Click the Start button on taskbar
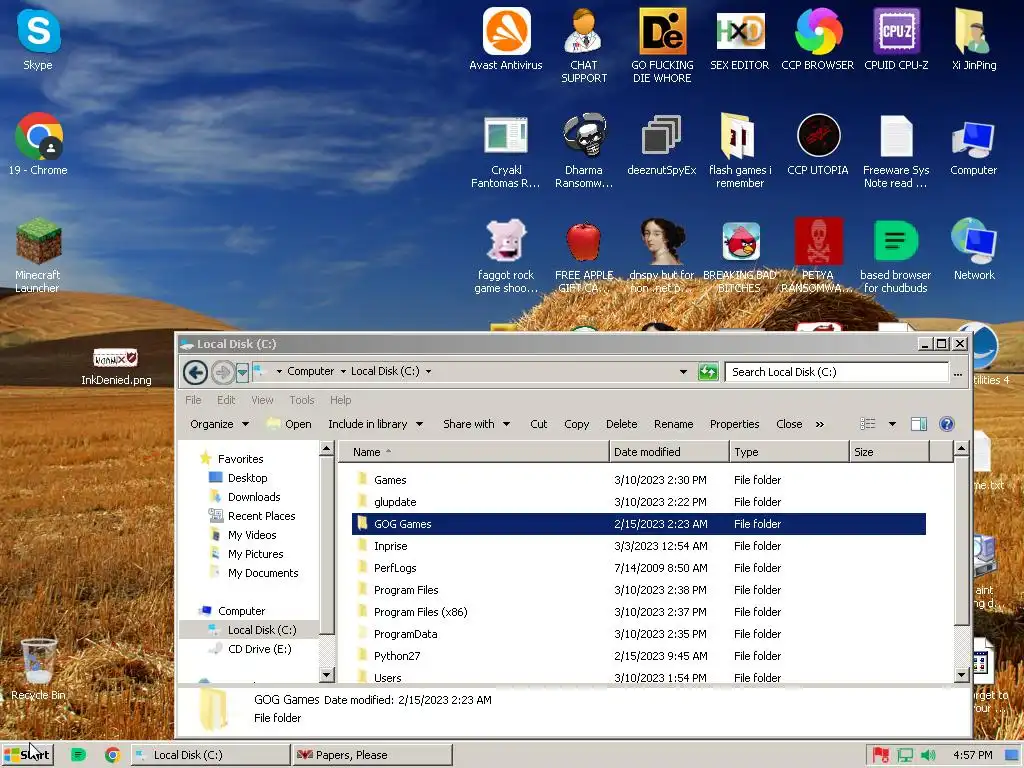 [27, 755]
